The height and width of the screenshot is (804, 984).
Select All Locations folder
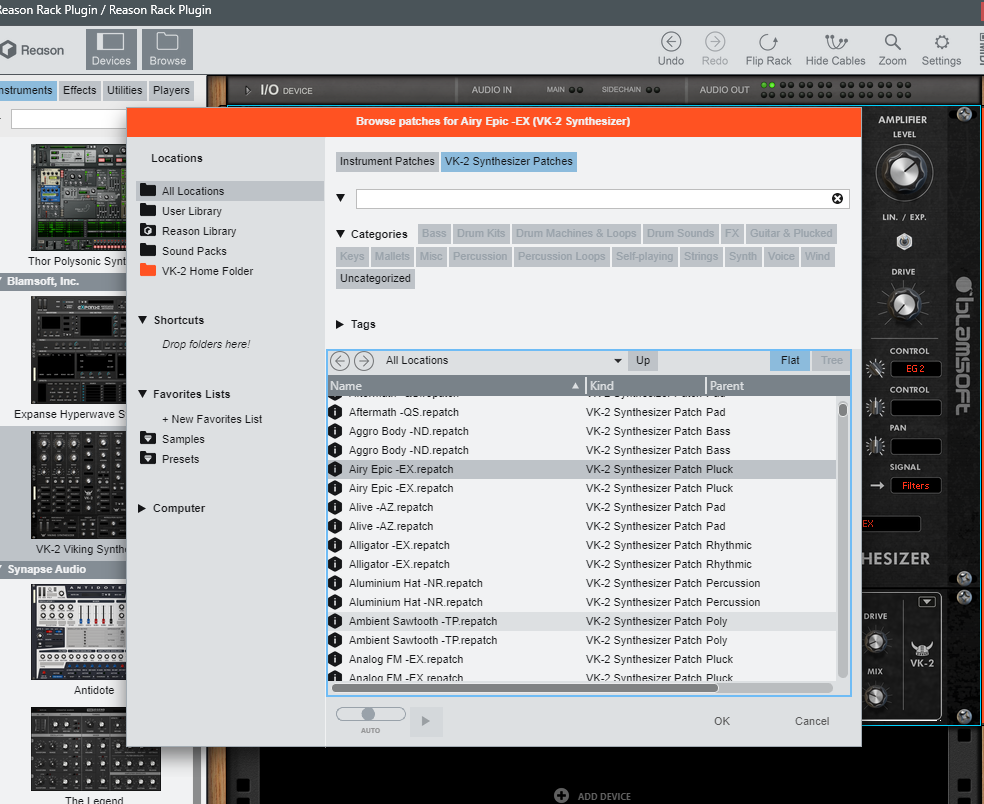(230, 191)
